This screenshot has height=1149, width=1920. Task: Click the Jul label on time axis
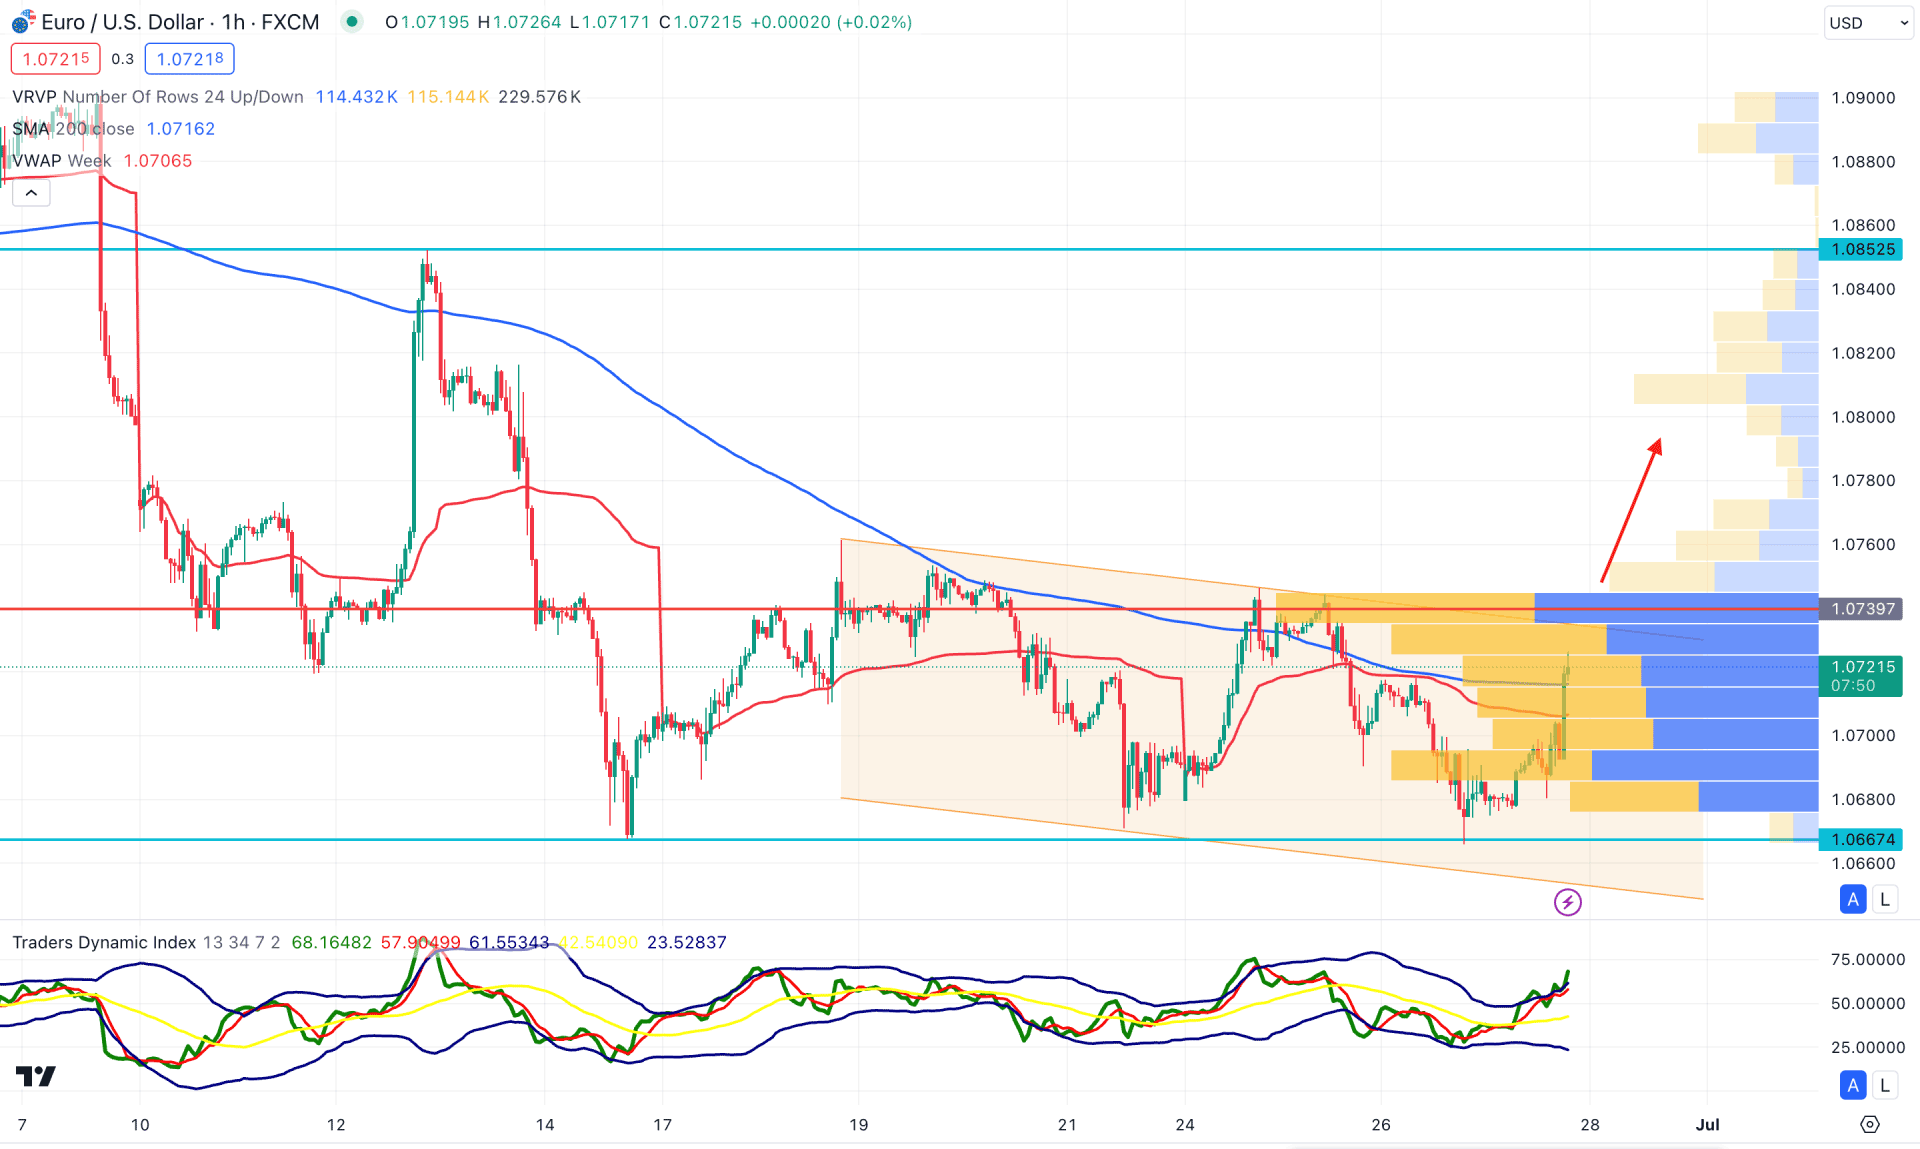click(x=1708, y=1125)
